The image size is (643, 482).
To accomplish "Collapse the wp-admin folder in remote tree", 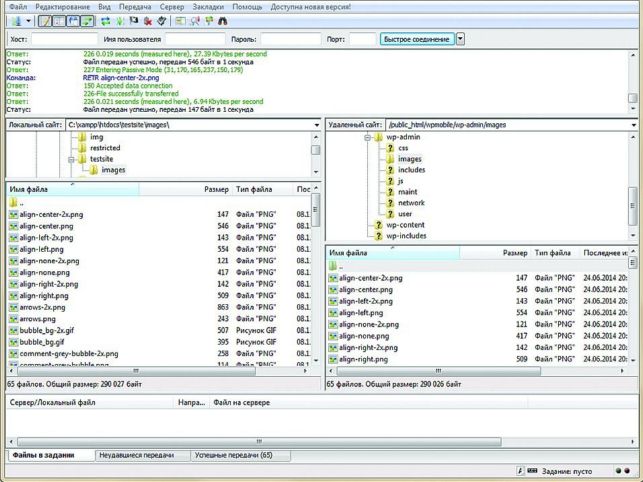I will 367,137.
